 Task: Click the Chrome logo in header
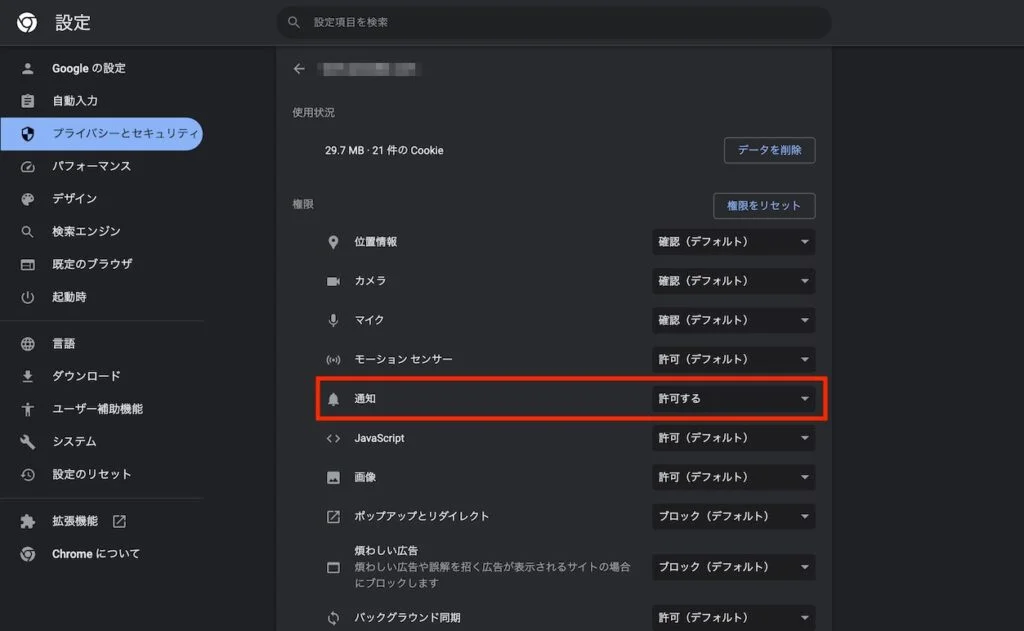point(27,22)
